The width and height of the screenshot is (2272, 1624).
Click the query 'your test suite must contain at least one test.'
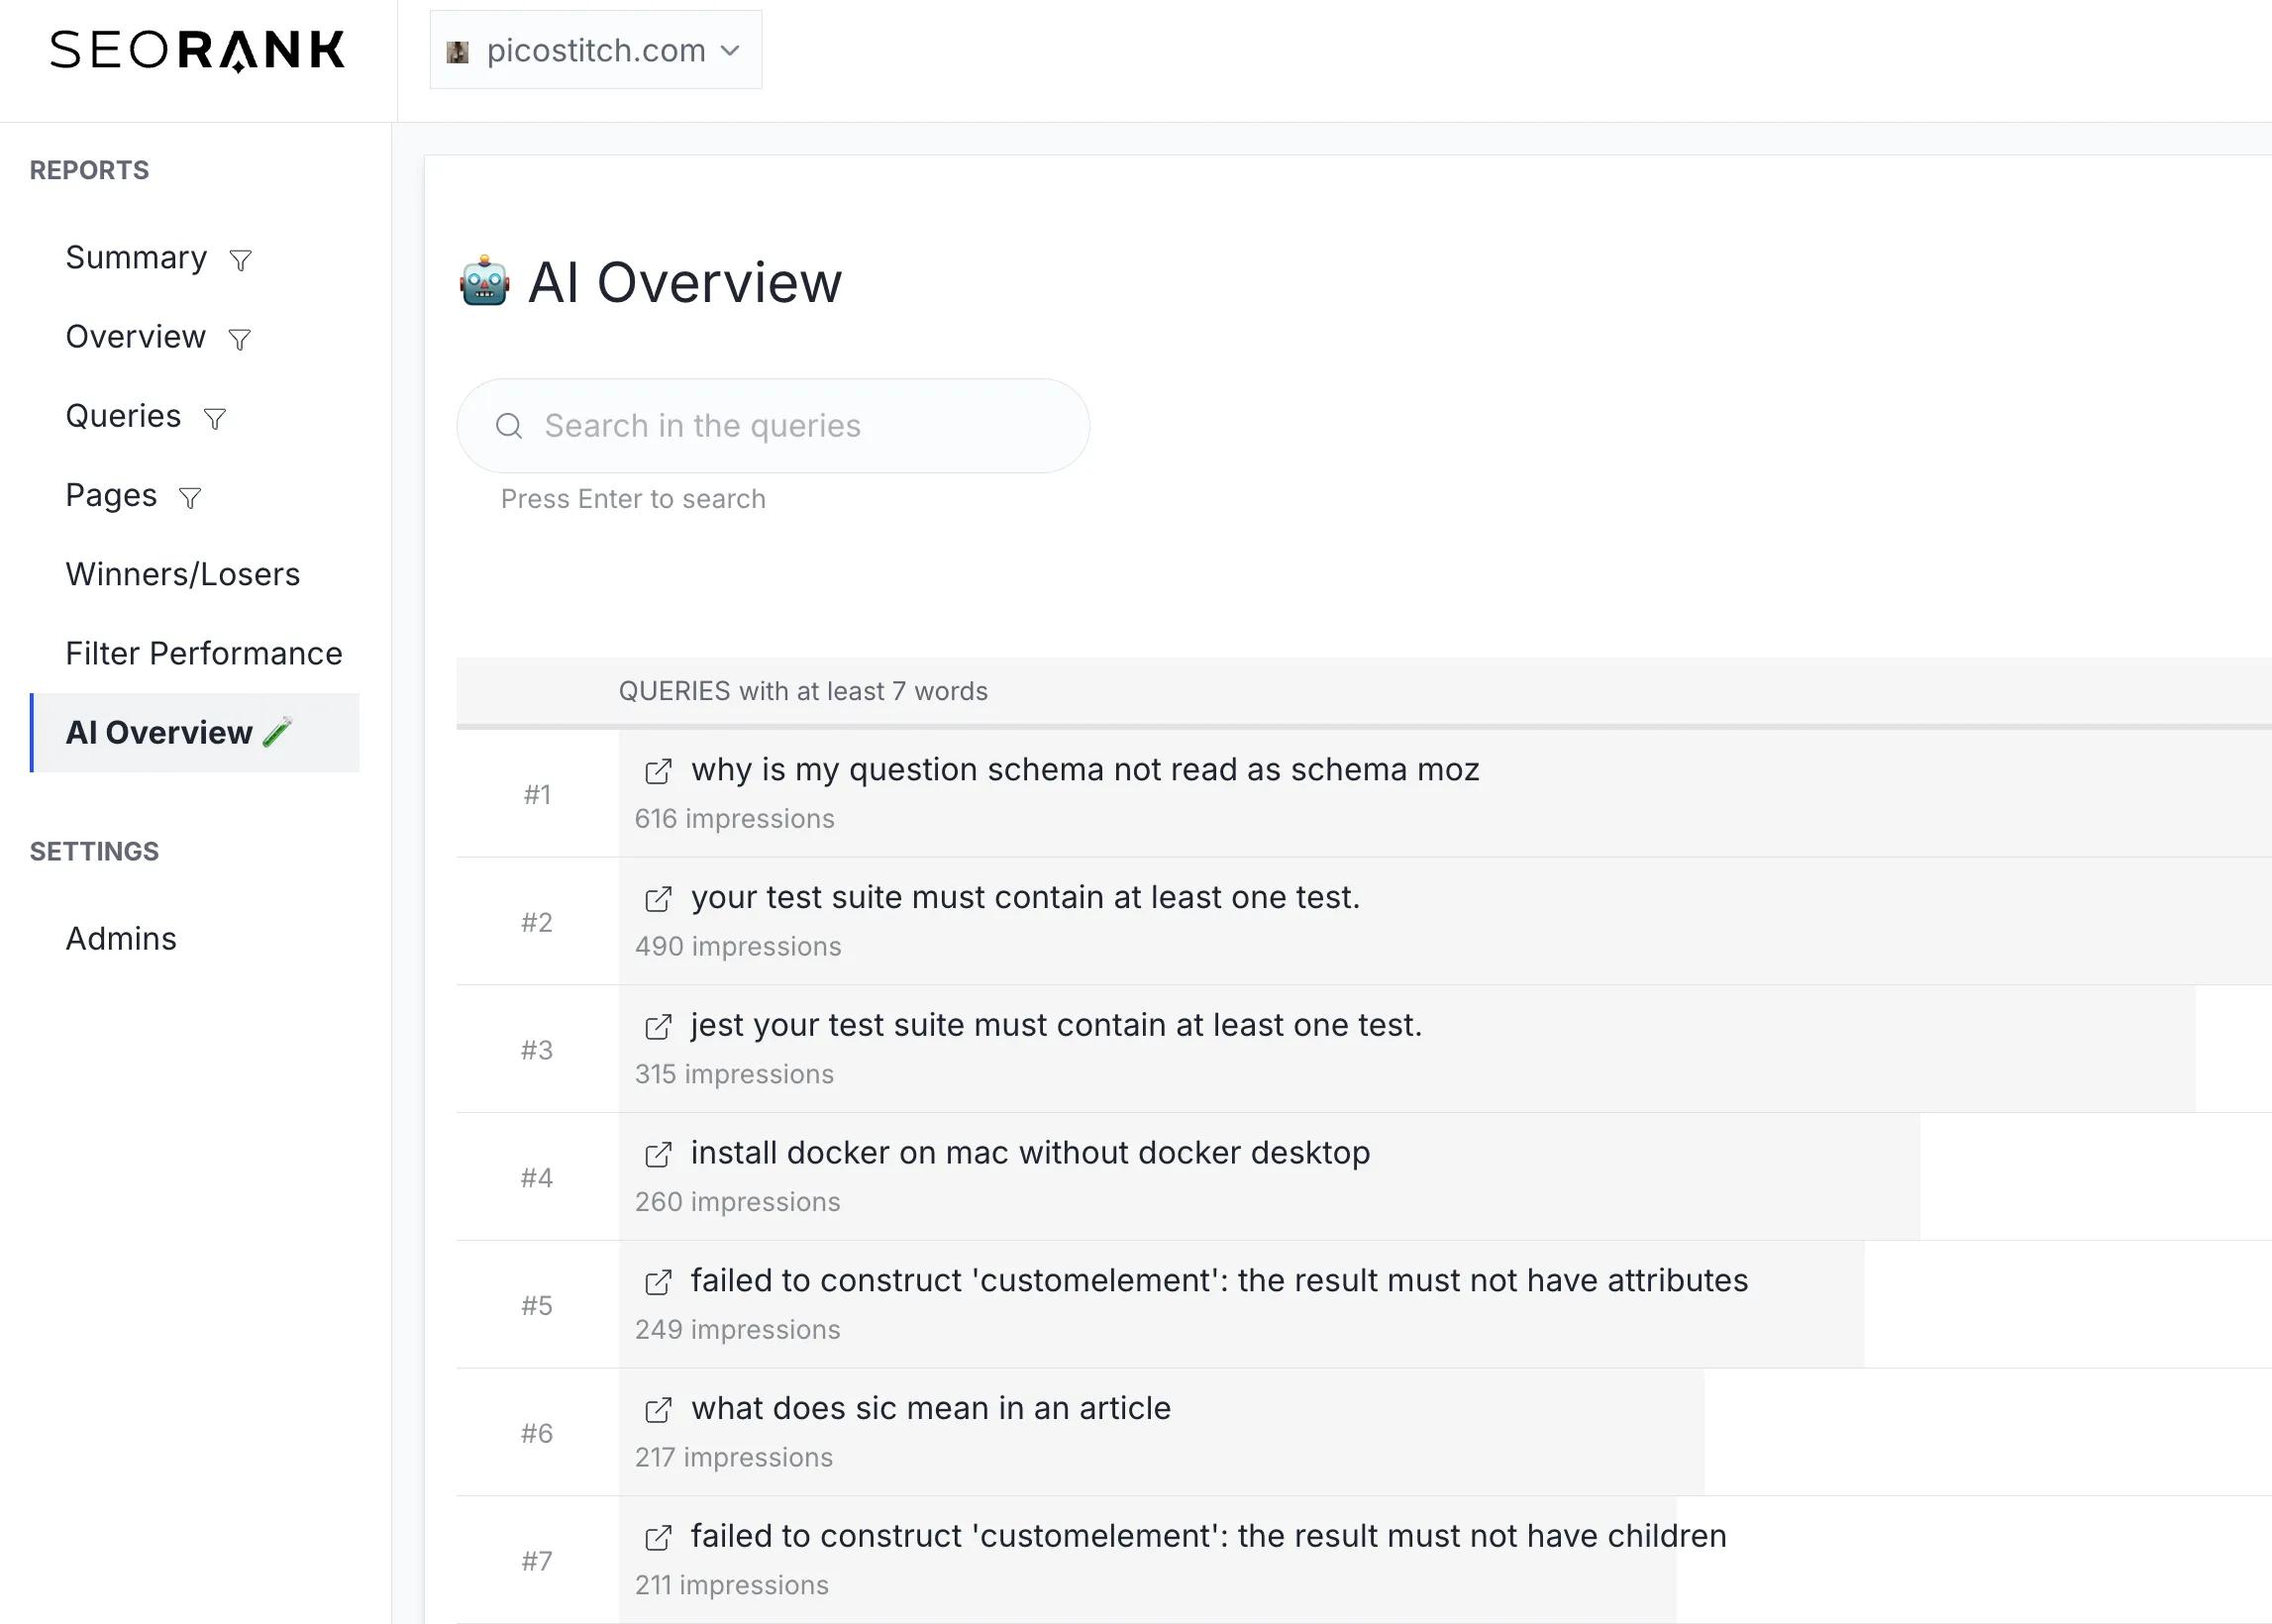1026,898
